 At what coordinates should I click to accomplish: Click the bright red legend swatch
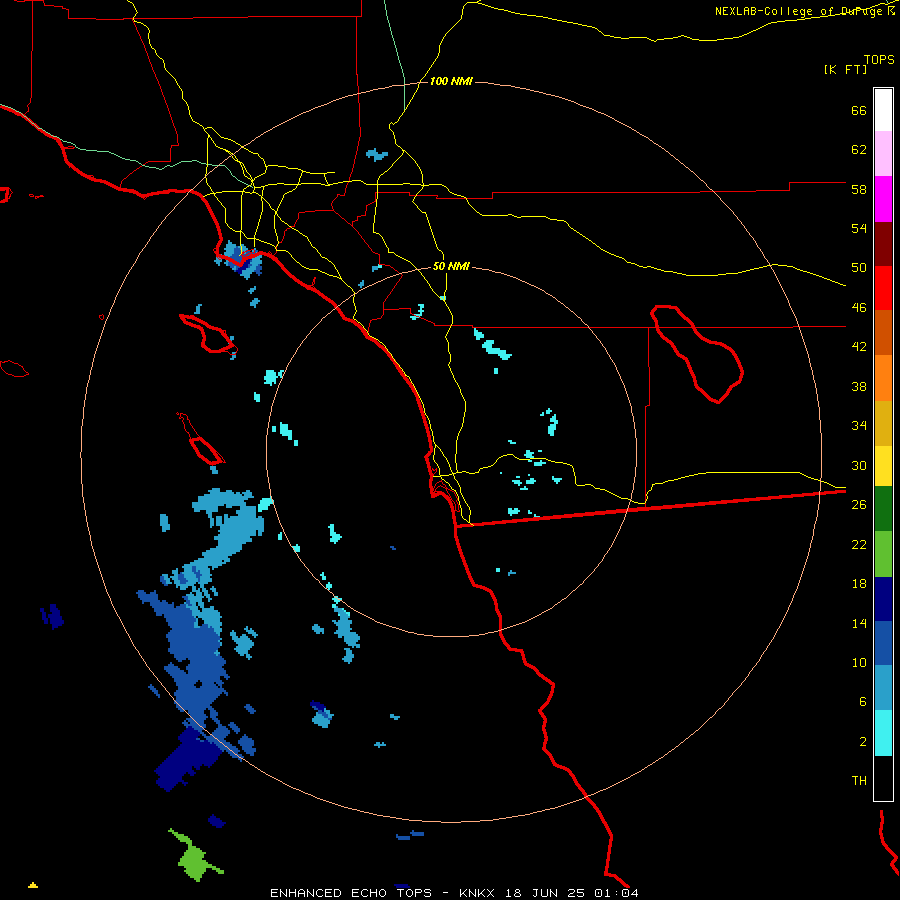pyautogui.click(x=883, y=288)
